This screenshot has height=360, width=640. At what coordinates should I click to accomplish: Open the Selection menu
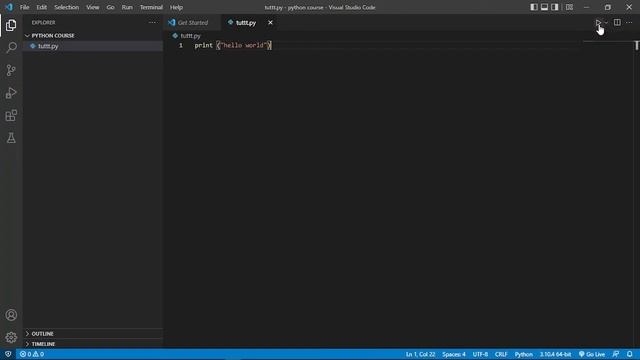[x=67, y=7]
